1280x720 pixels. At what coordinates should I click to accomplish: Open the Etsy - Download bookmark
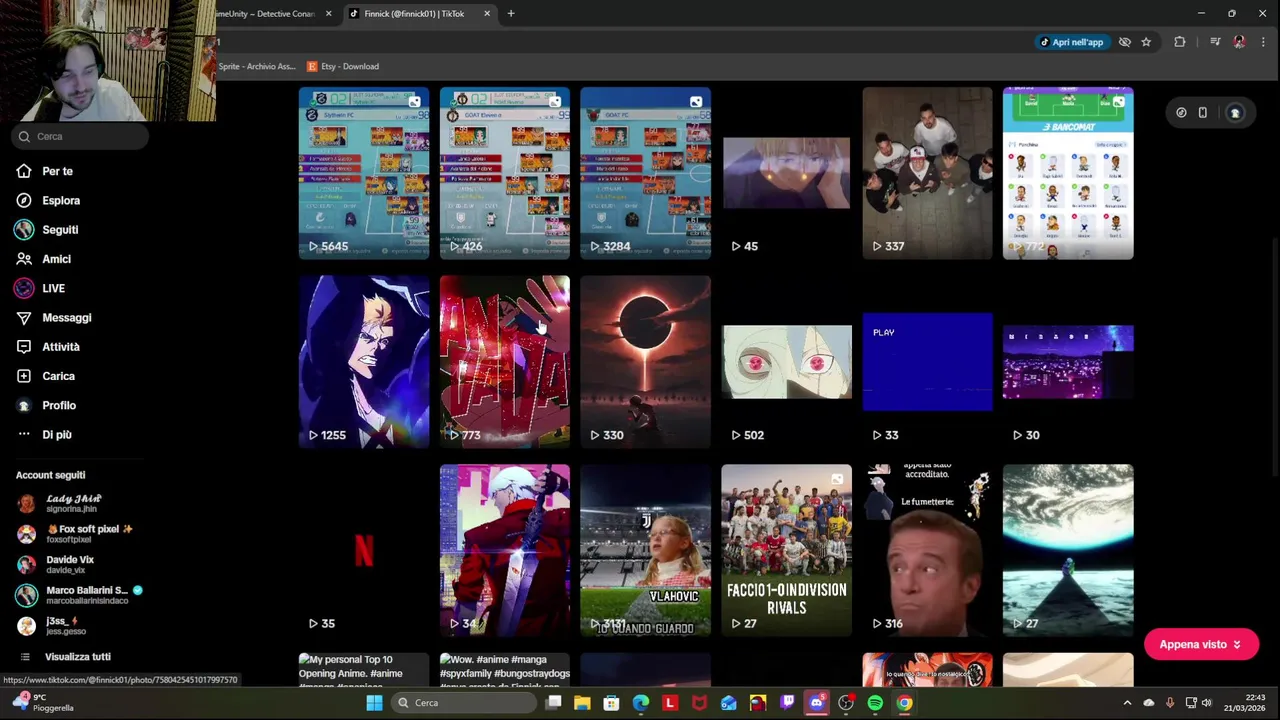click(343, 66)
